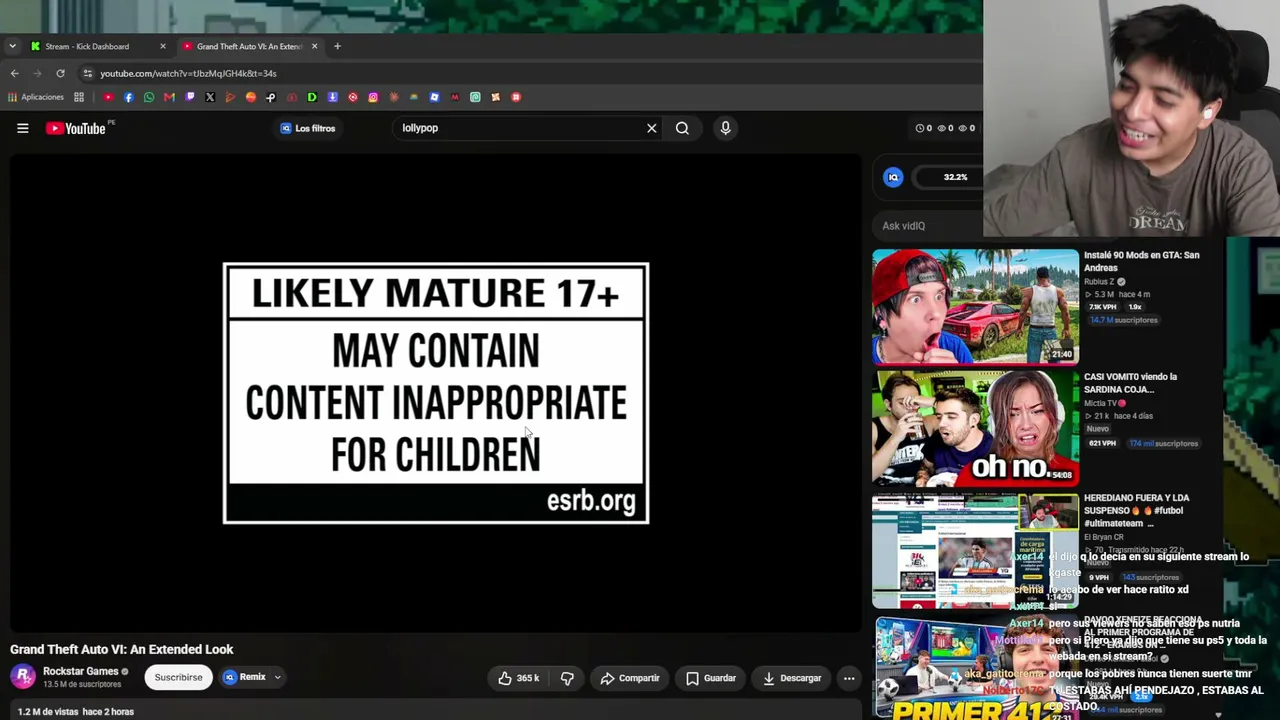Open 'CASI VOMITO viendo la SARDINA COJA' title
This screenshot has width=1280, height=720.
pyautogui.click(x=1130, y=383)
